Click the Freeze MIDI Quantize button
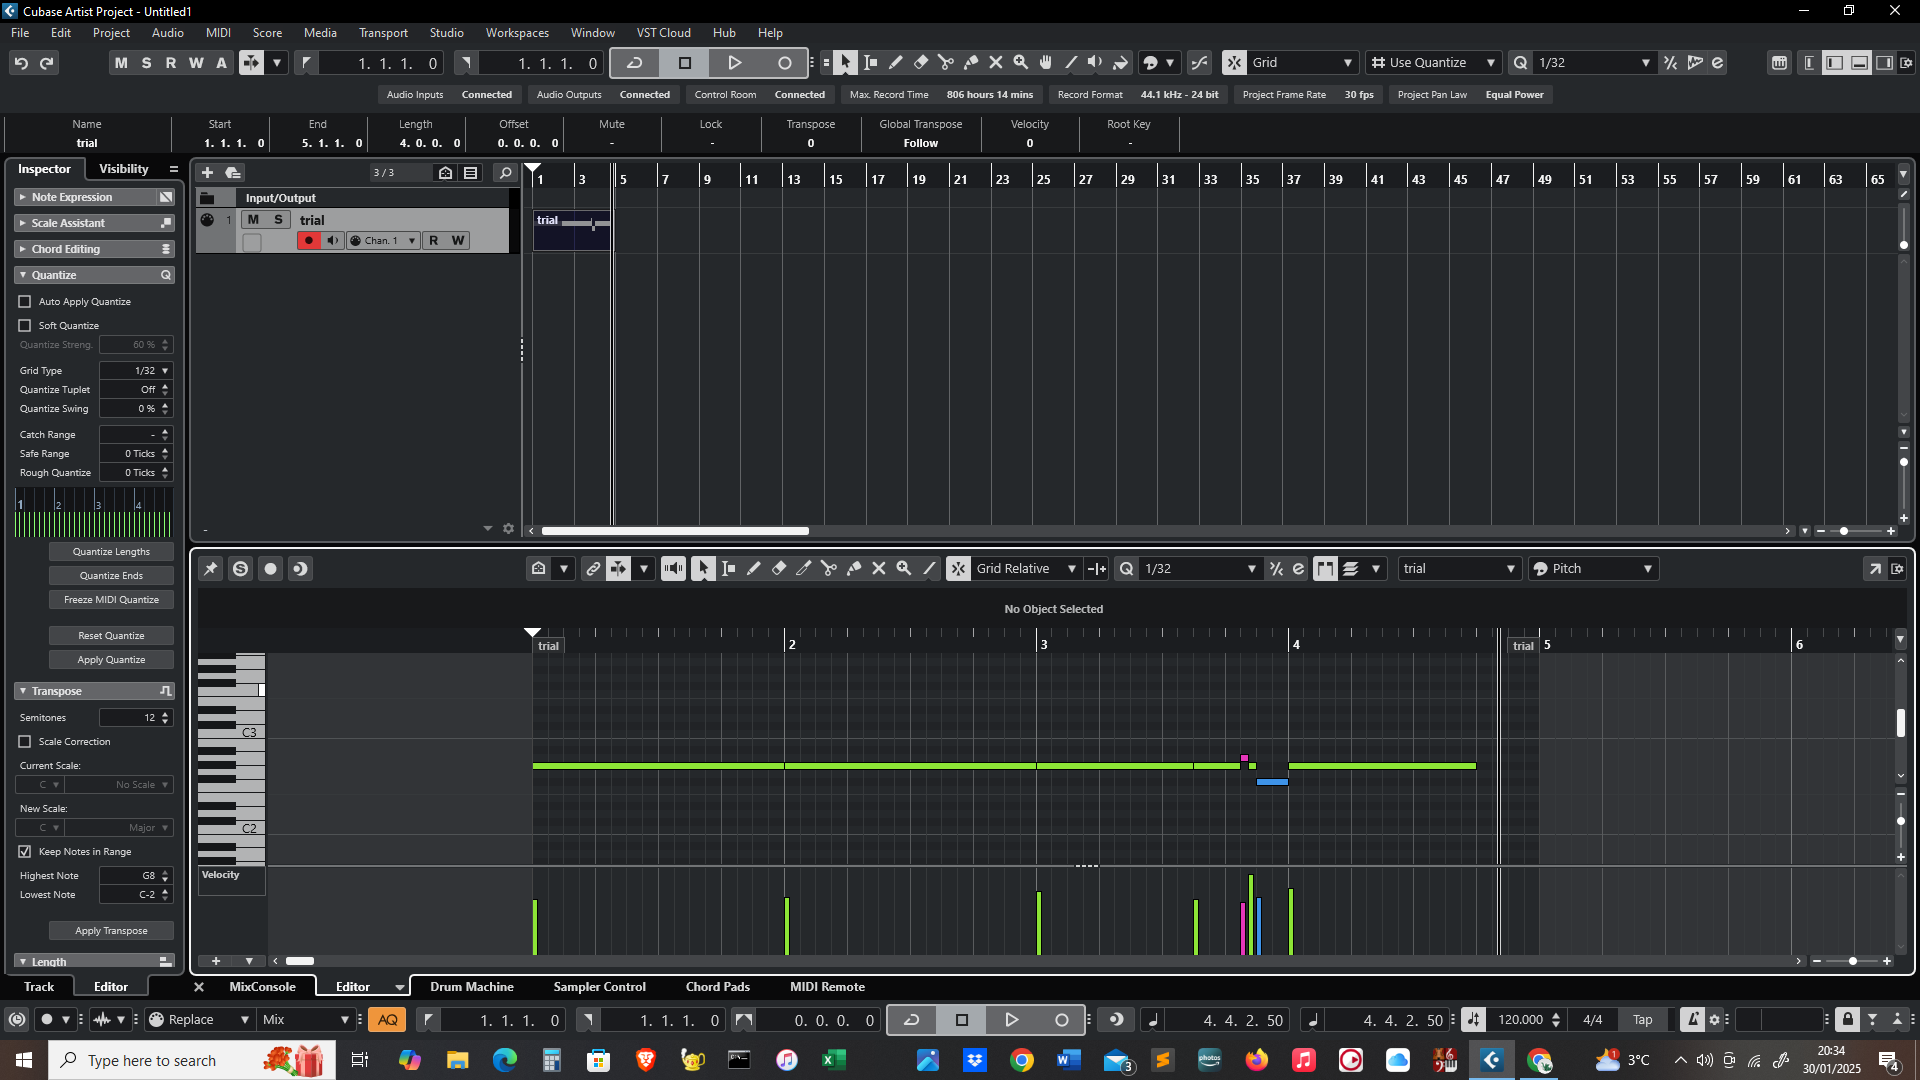This screenshot has width=1920, height=1080. pyautogui.click(x=111, y=599)
